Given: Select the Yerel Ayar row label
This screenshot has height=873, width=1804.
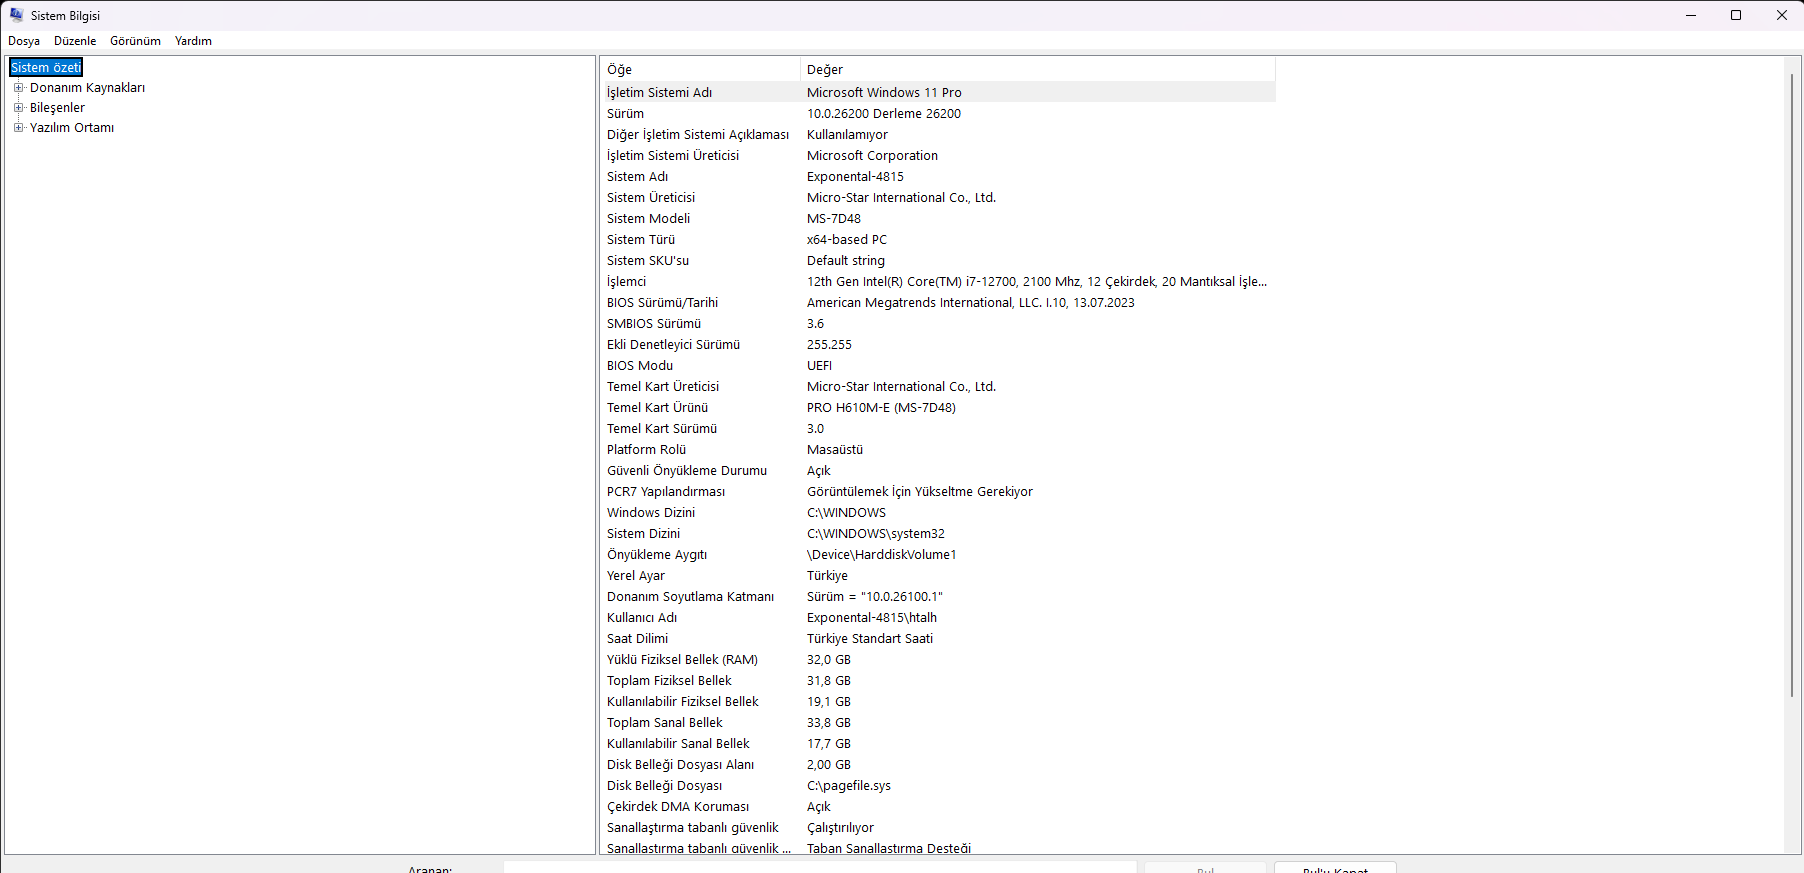Looking at the screenshot, I should pos(636,575).
